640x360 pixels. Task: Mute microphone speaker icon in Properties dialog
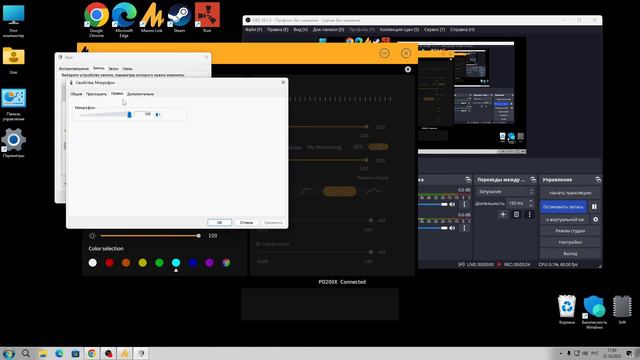click(x=158, y=115)
